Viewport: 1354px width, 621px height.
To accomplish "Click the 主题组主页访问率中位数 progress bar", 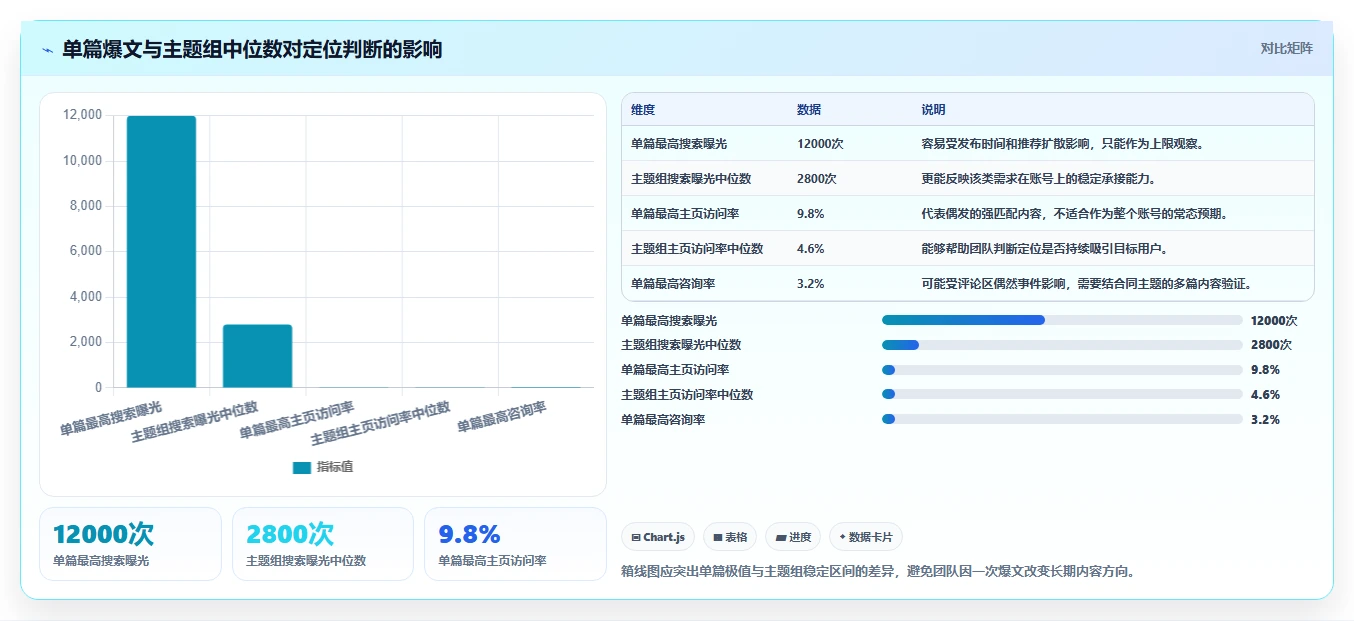I will tap(1062, 395).
